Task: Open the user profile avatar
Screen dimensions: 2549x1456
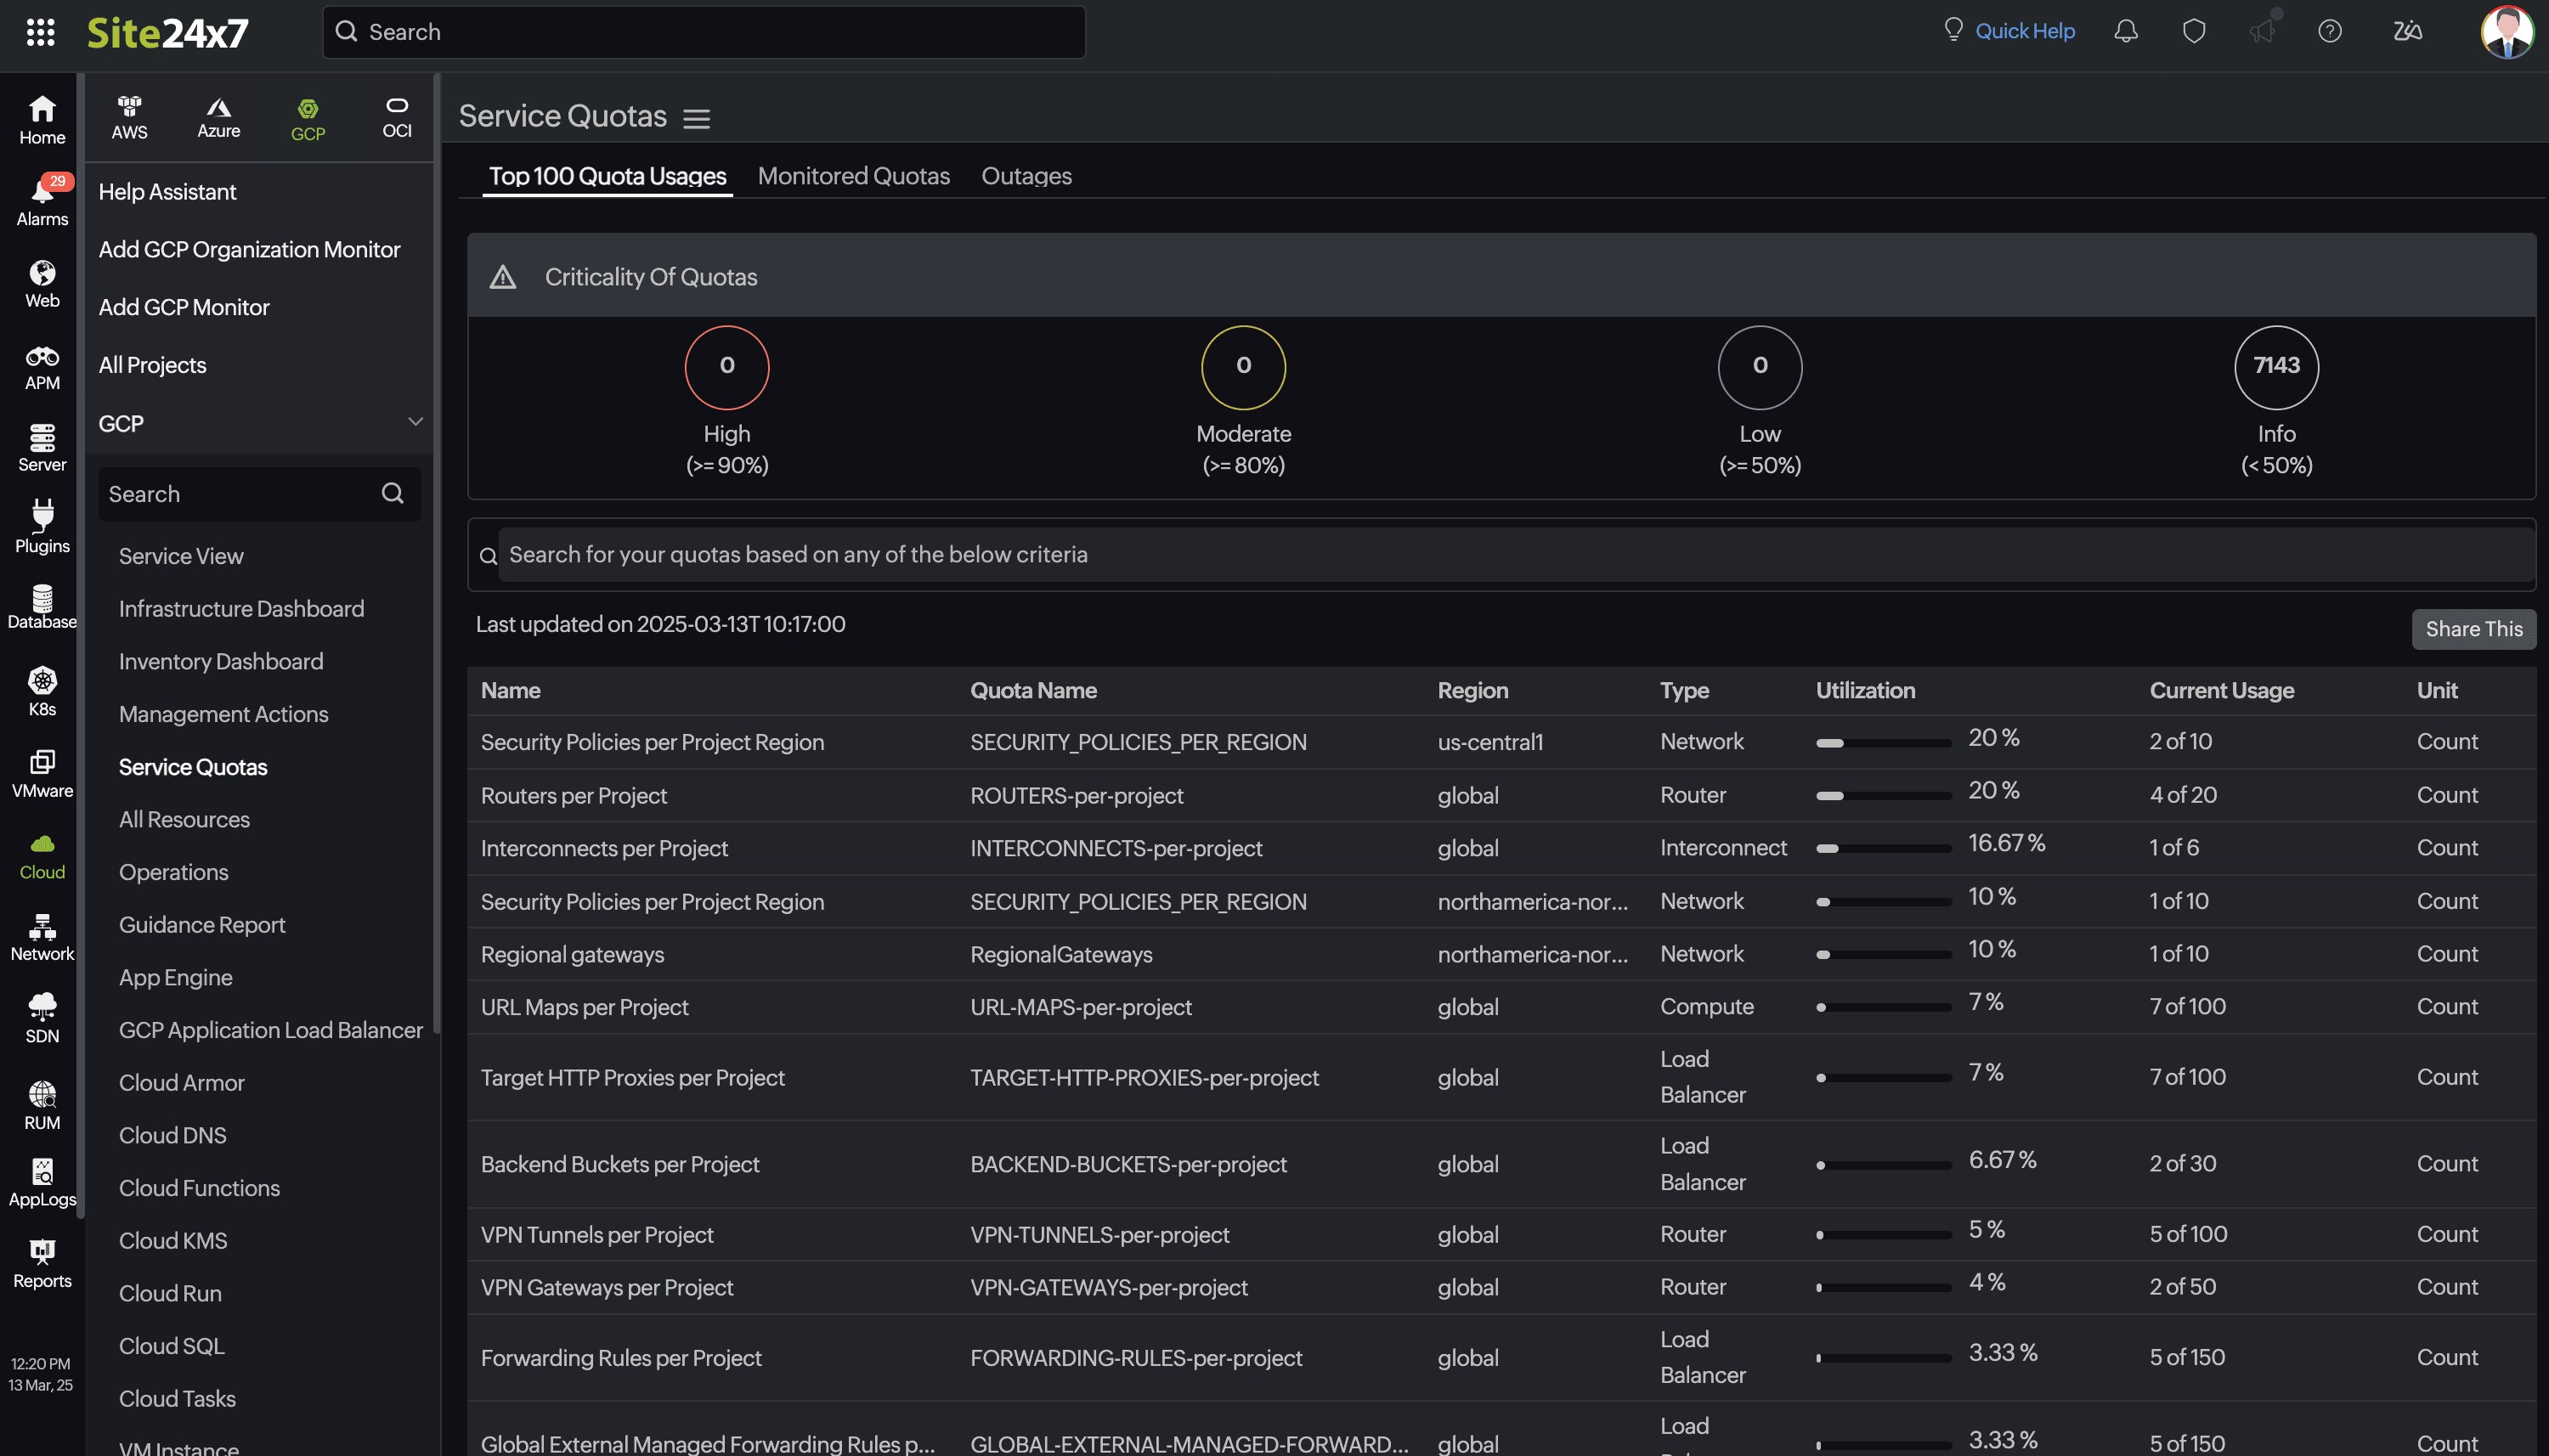Action: (2507, 32)
